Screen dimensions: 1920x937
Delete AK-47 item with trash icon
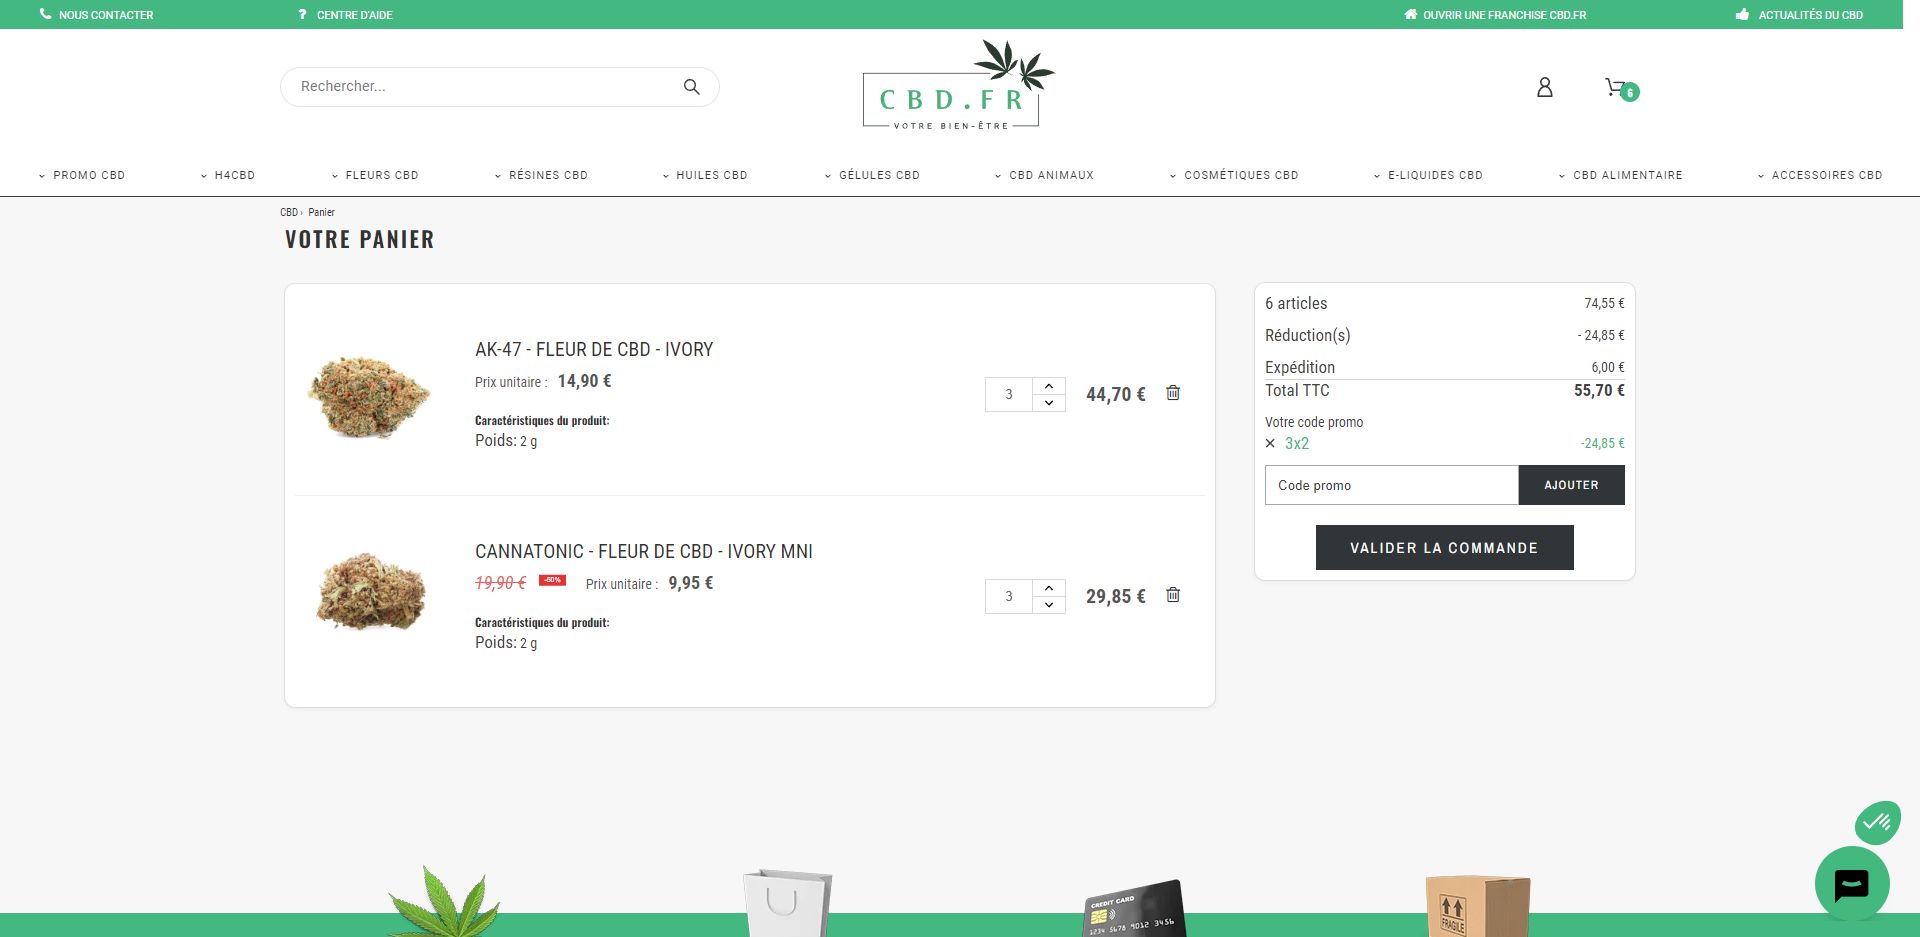tap(1173, 393)
